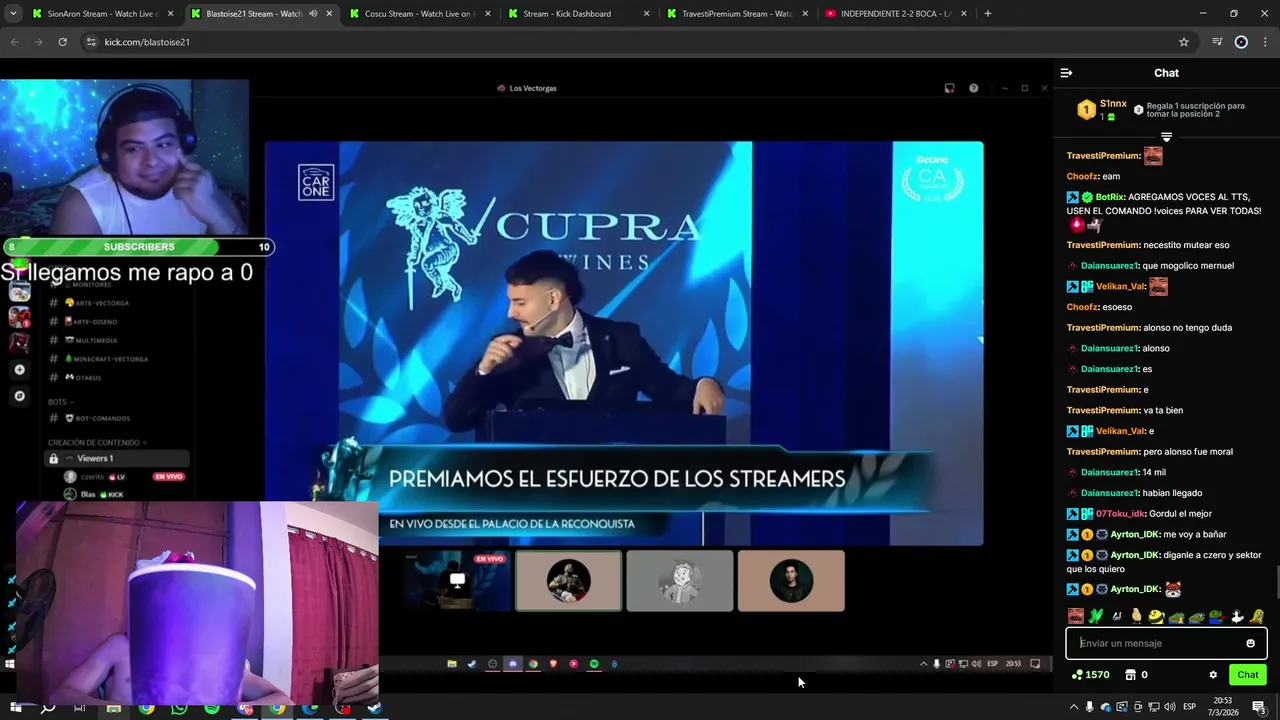Screen dimensions: 1280x720
Task: Collapse the CREACIÓN DE CONTENIDO category
Action: (97, 443)
